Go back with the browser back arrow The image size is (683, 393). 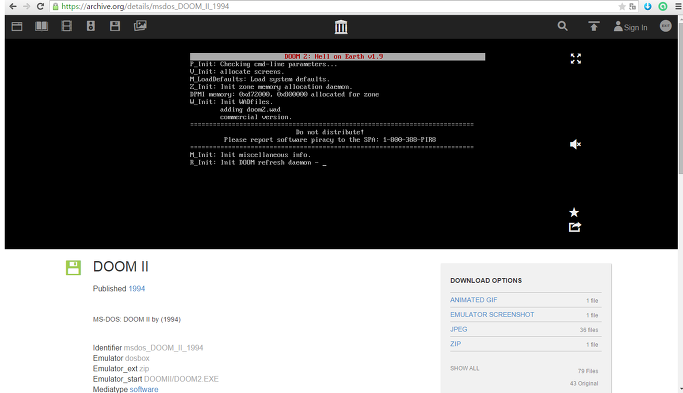(13, 6)
